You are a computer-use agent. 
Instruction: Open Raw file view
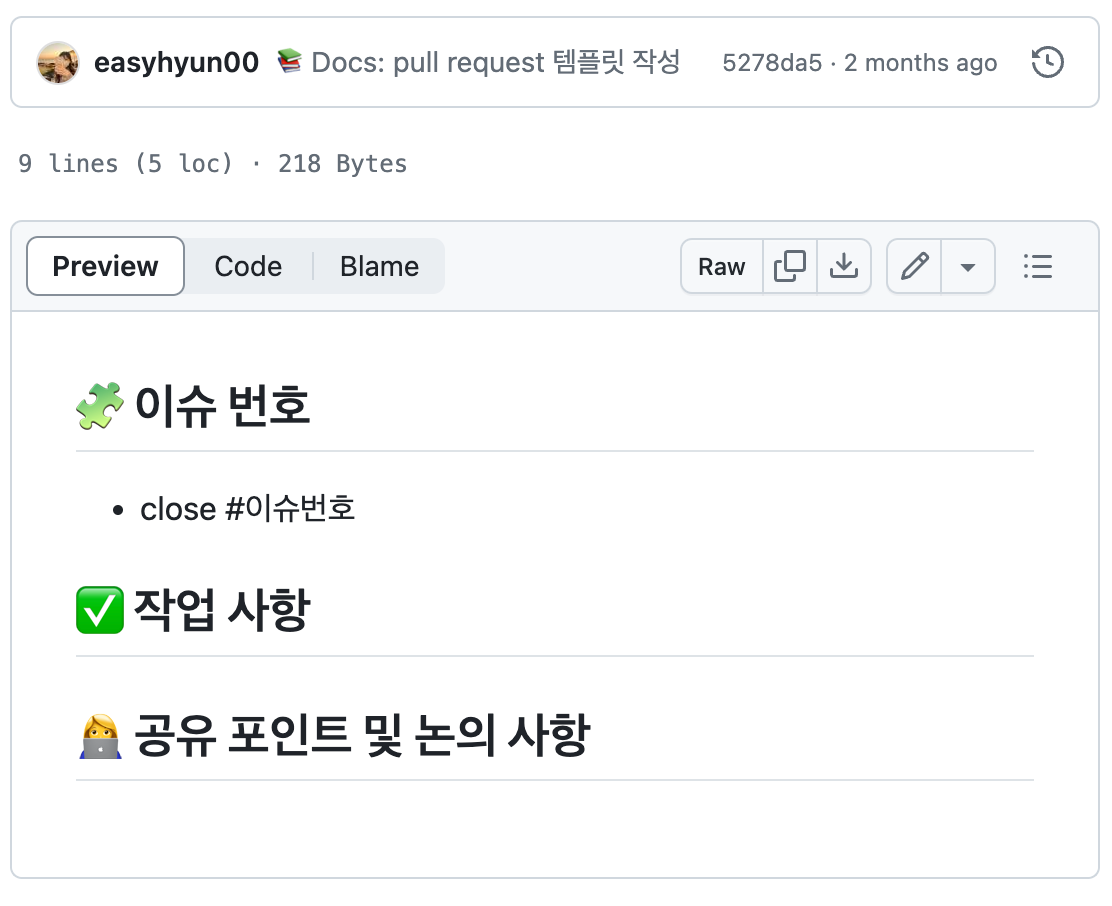point(722,267)
